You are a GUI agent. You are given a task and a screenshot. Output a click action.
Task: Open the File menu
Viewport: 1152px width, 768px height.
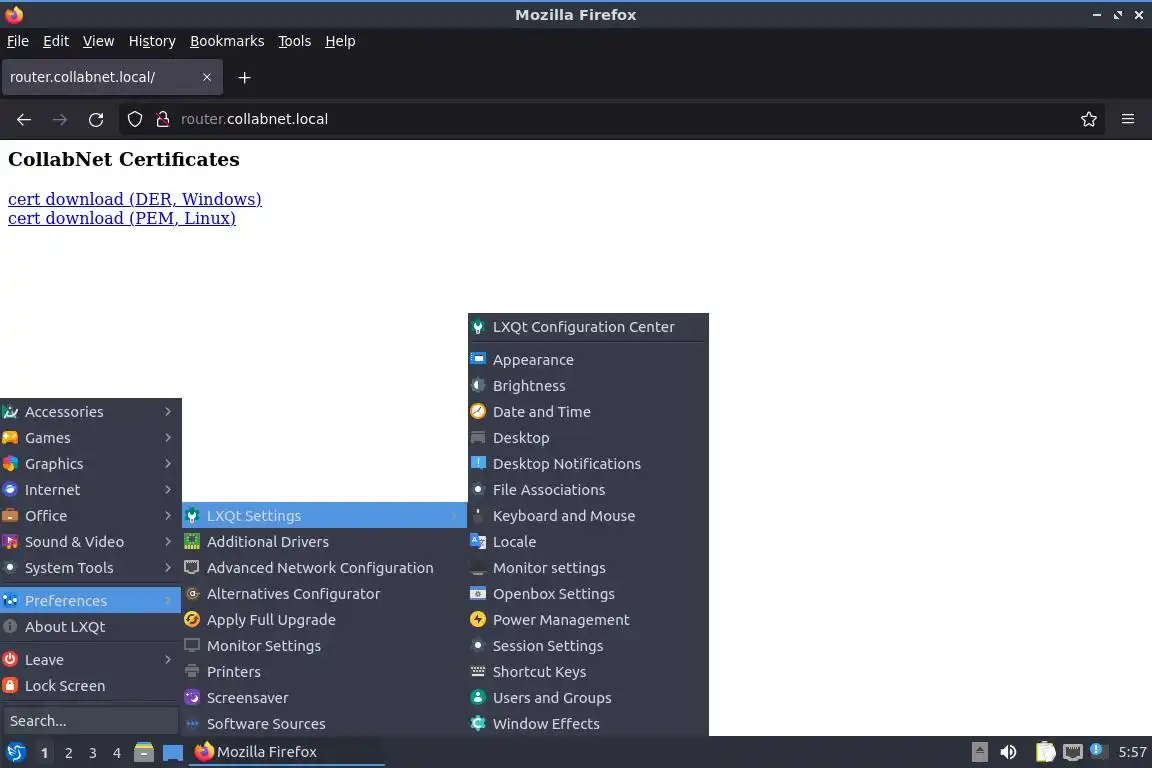click(x=18, y=41)
